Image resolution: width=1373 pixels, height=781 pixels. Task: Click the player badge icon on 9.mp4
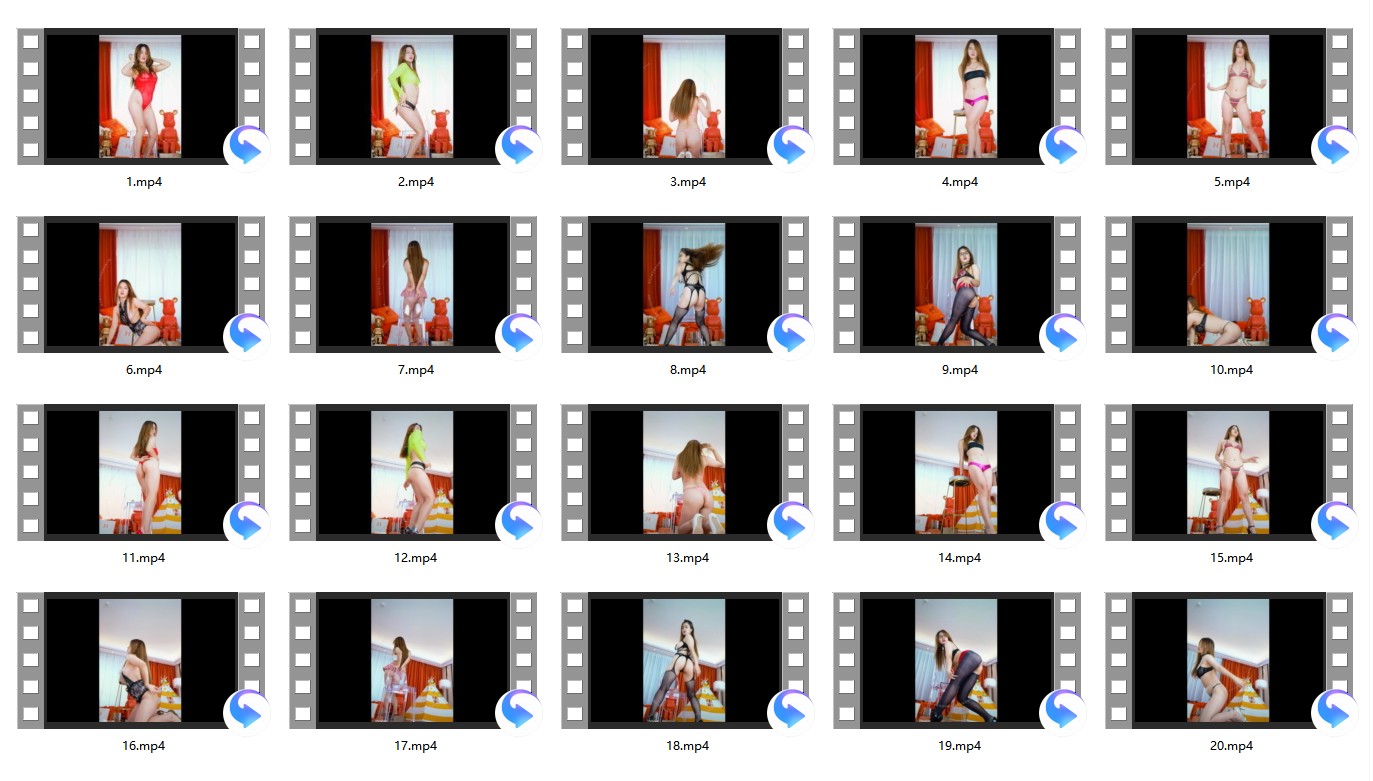coord(1062,336)
